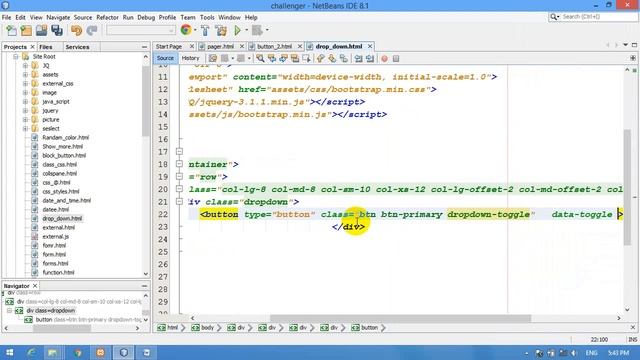Switch to the Start Page tab
Screen dimensions: 640x360
[x=169, y=47]
